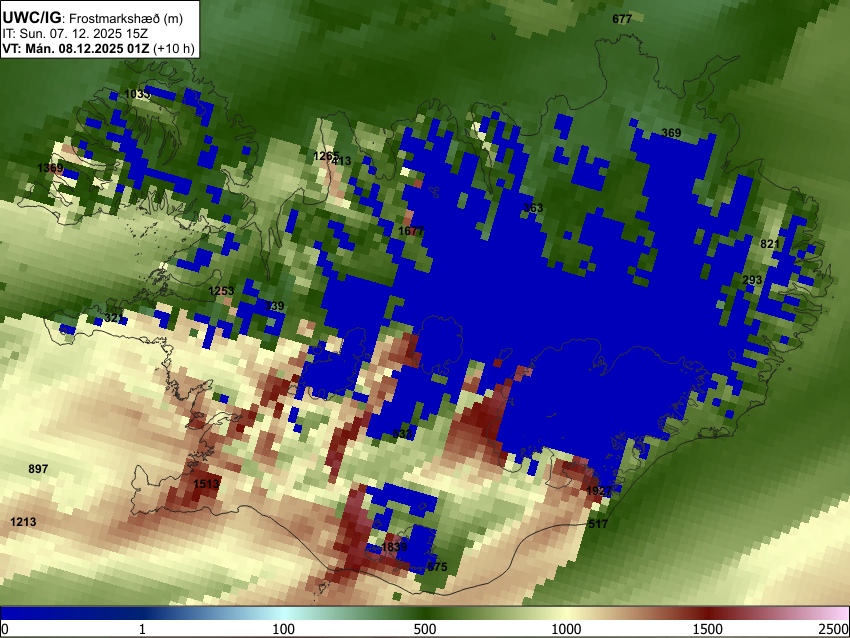Click the map value '413'
850x638 pixels.
pyautogui.click(x=342, y=160)
